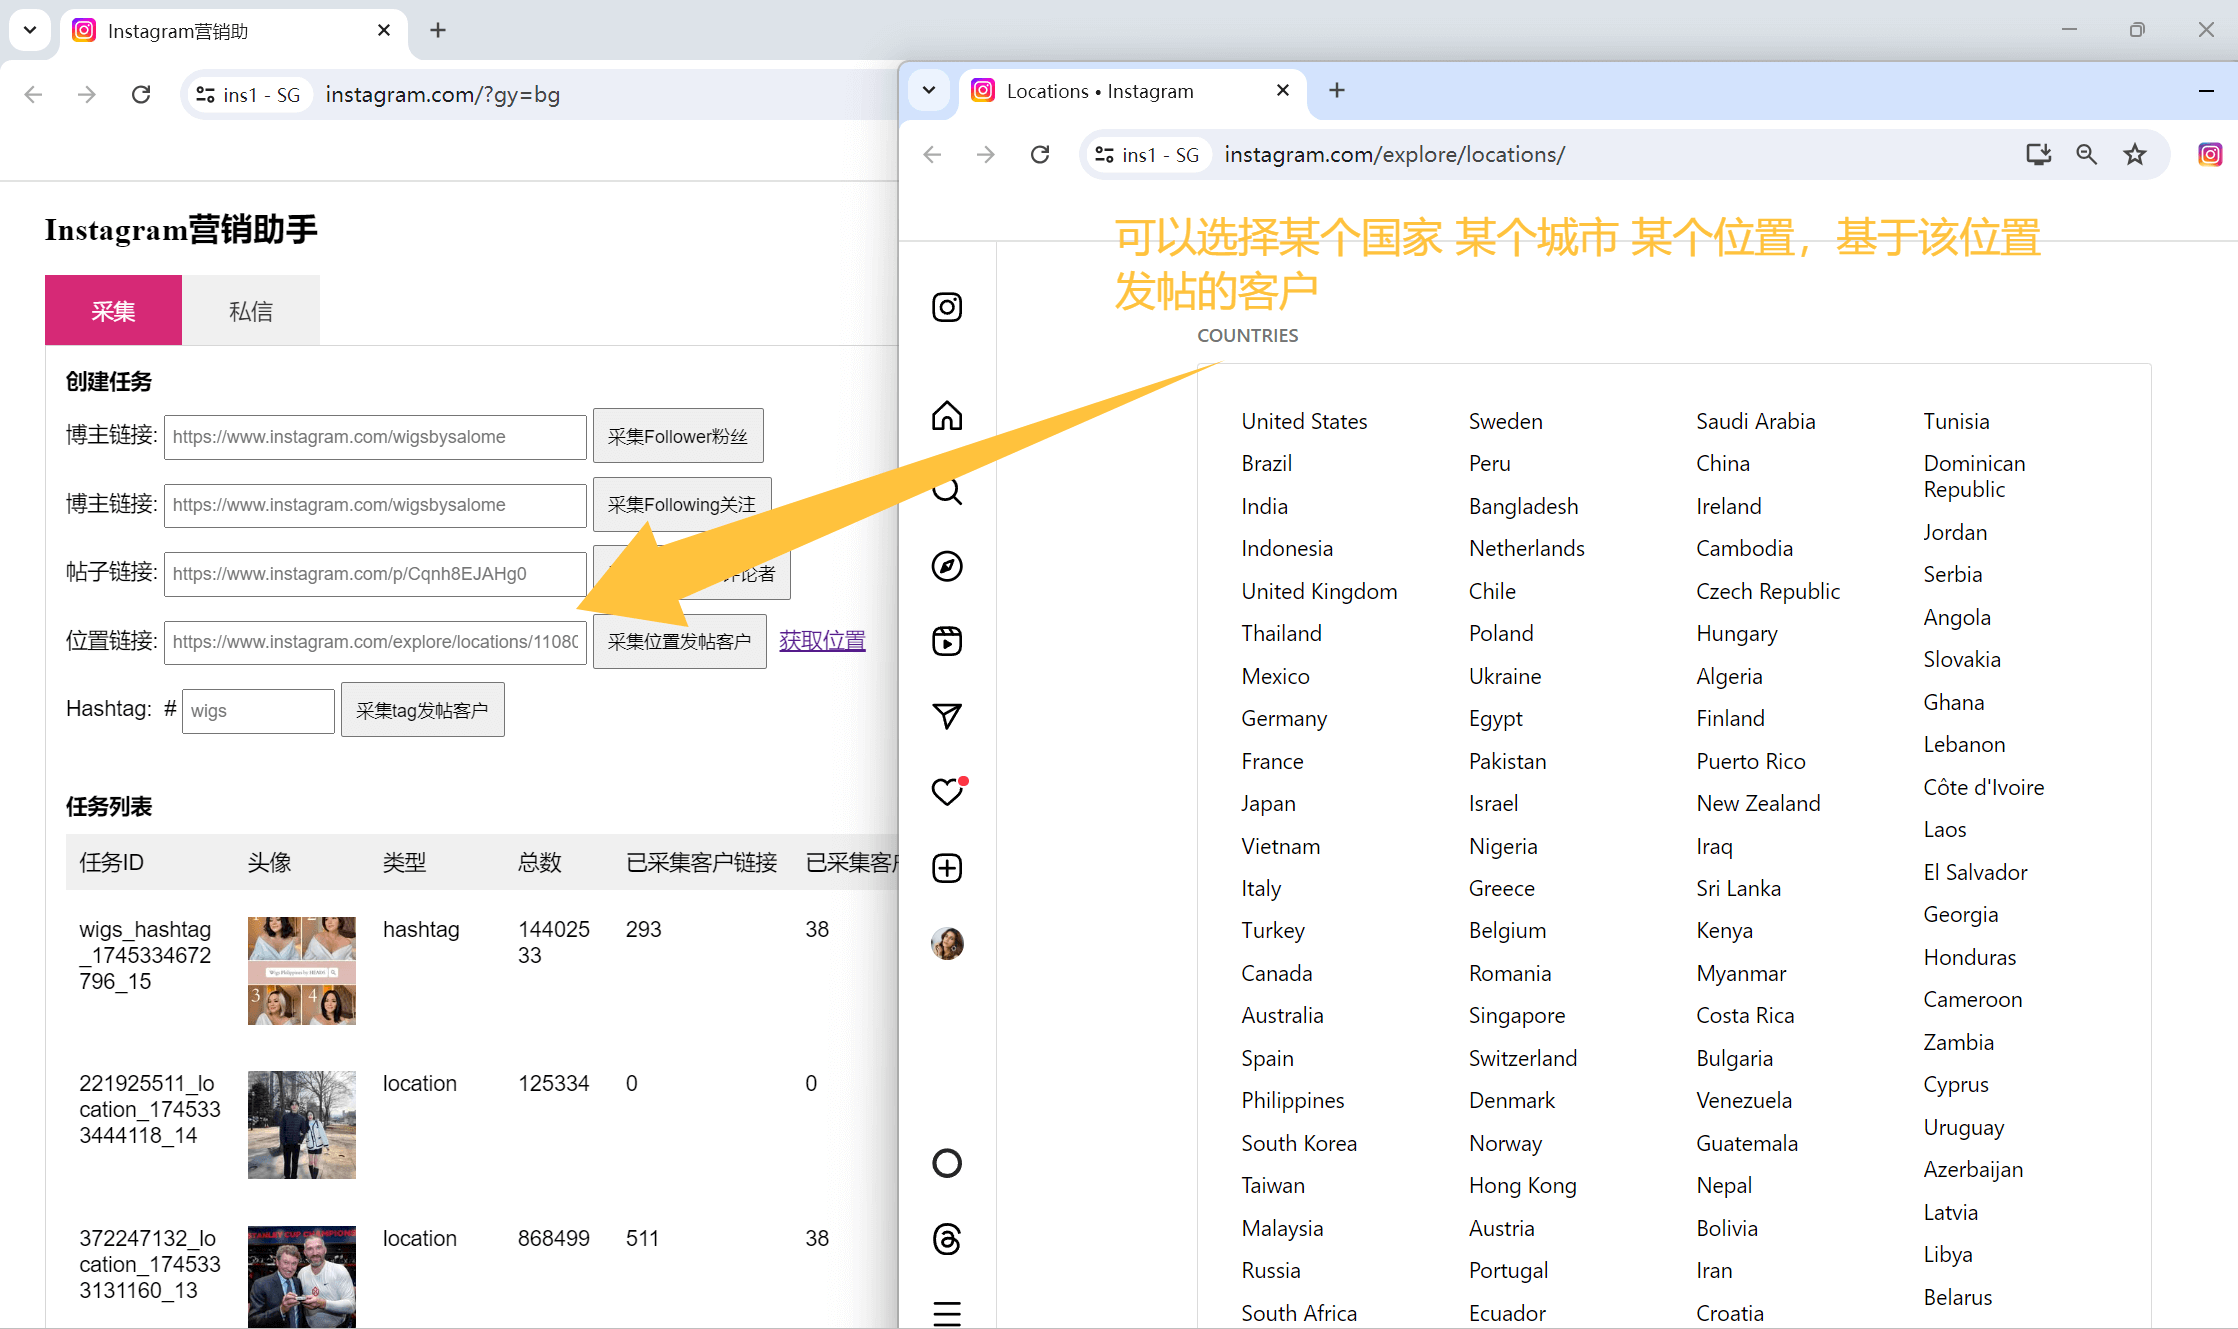Screen dimensions: 2238x1329
Task: Expand tab search dropdown in Locations window
Action: (x=929, y=91)
